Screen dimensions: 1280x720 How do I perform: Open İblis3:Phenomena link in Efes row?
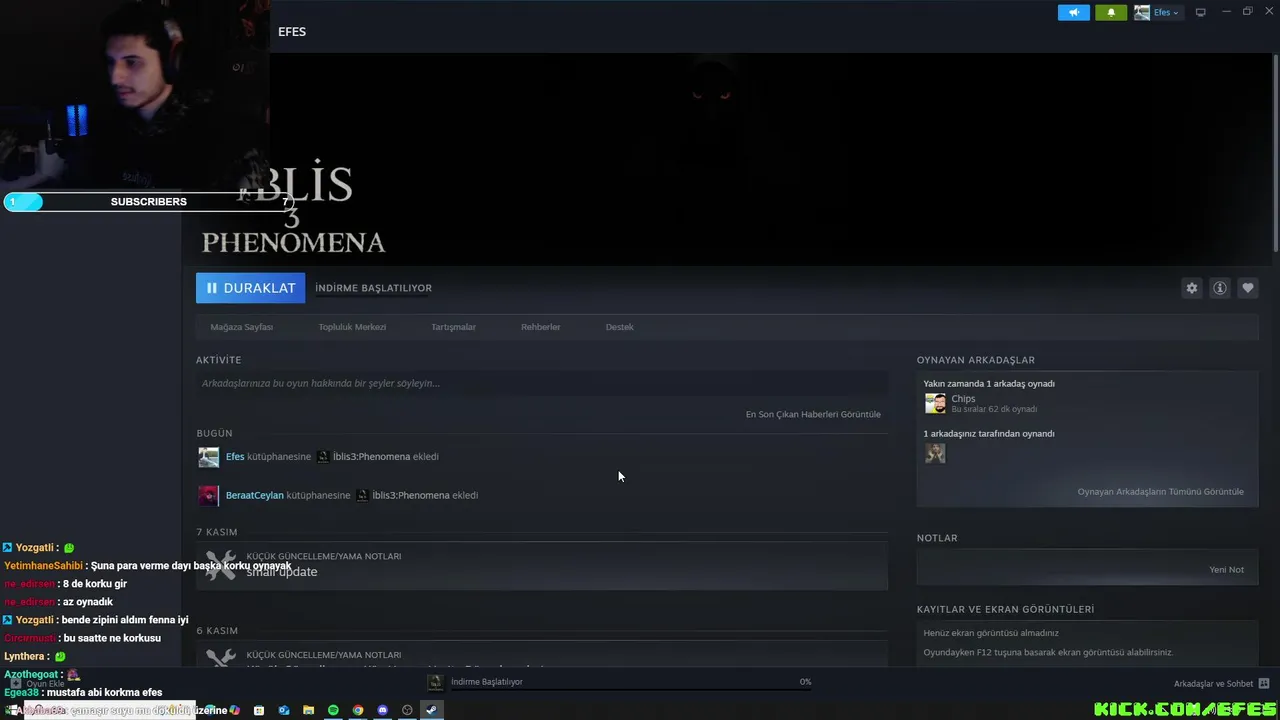(371, 457)
